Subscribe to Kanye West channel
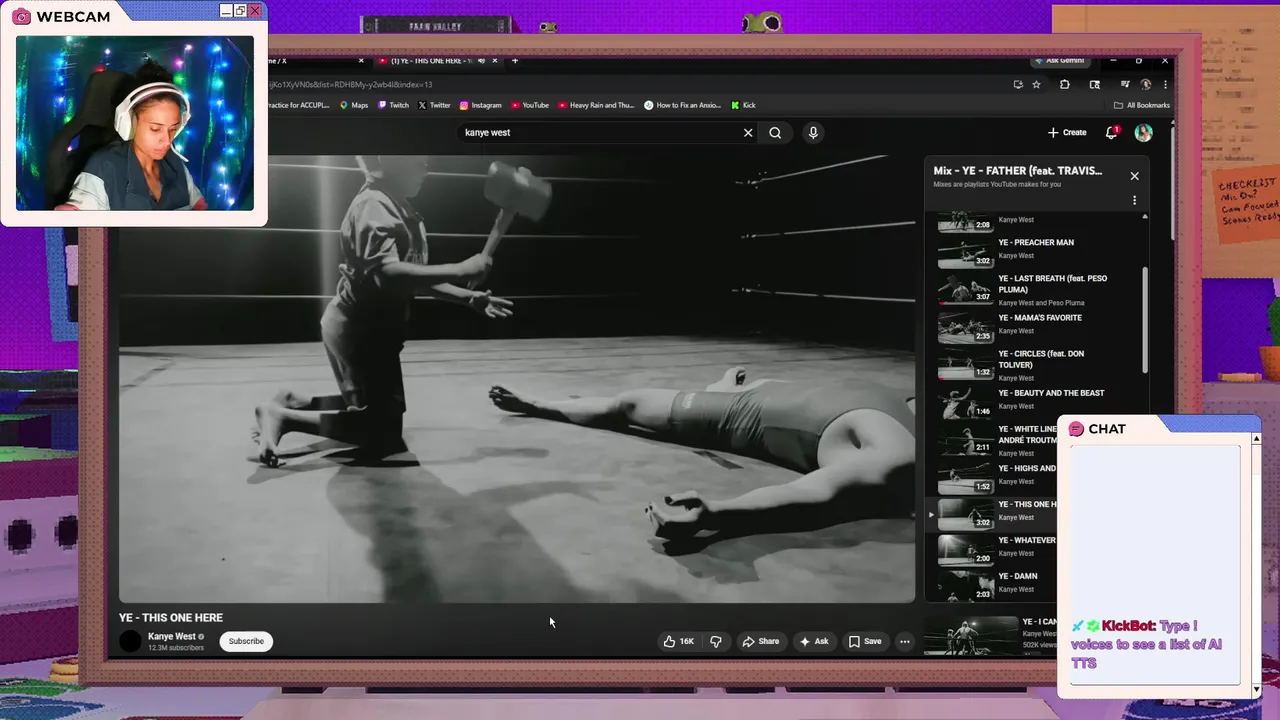Screen dimensions: 1280x720 246,641
